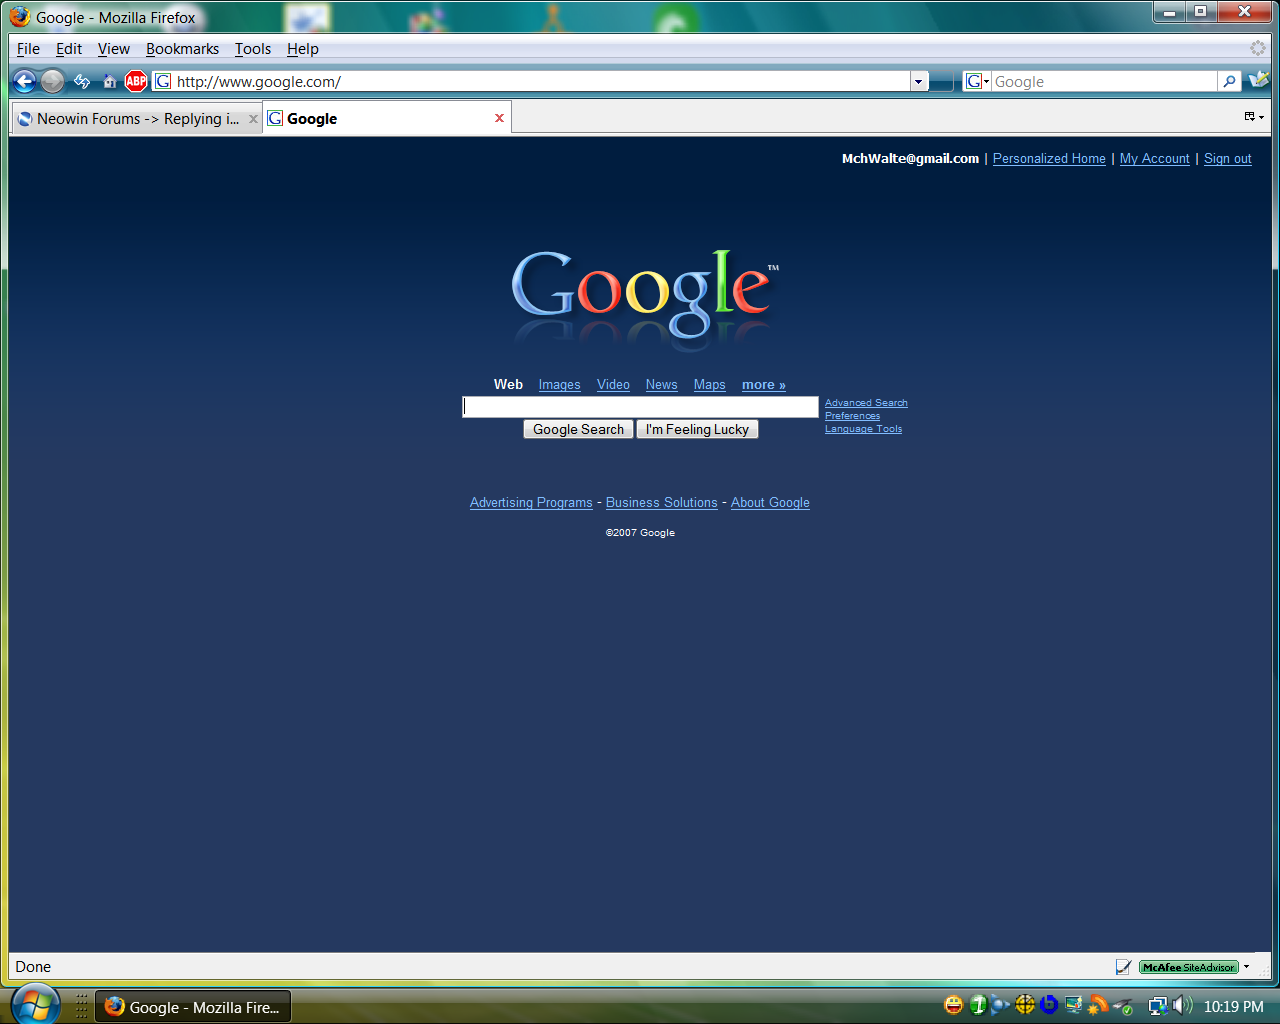This screenshot has height=1024, width=1280.
Task: Close the Google tab with red X
Action: [x=499, y=118]
